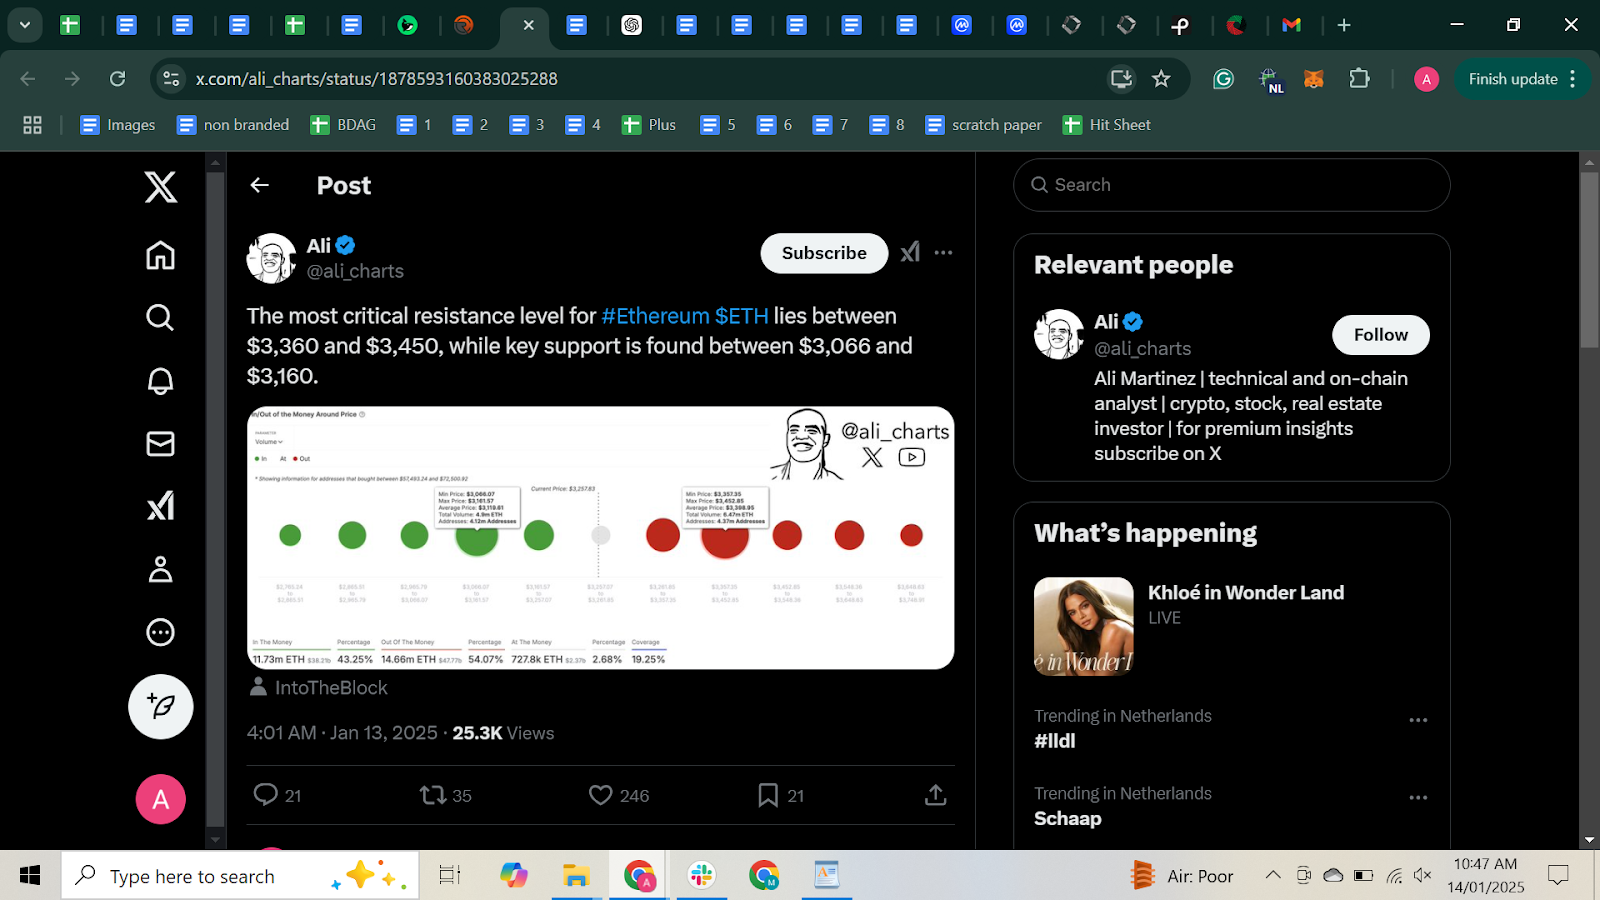
Task: Open @ali_charts handle on the post
Action: pyautogui.click(x=355, y=271)
